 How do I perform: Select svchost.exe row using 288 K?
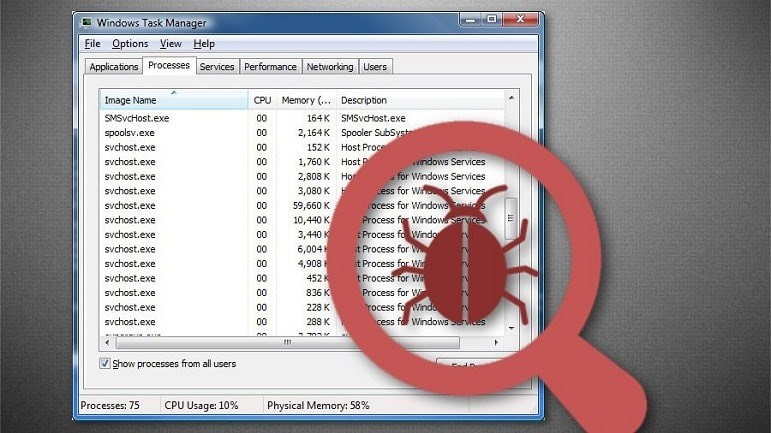tap(302, 322)
